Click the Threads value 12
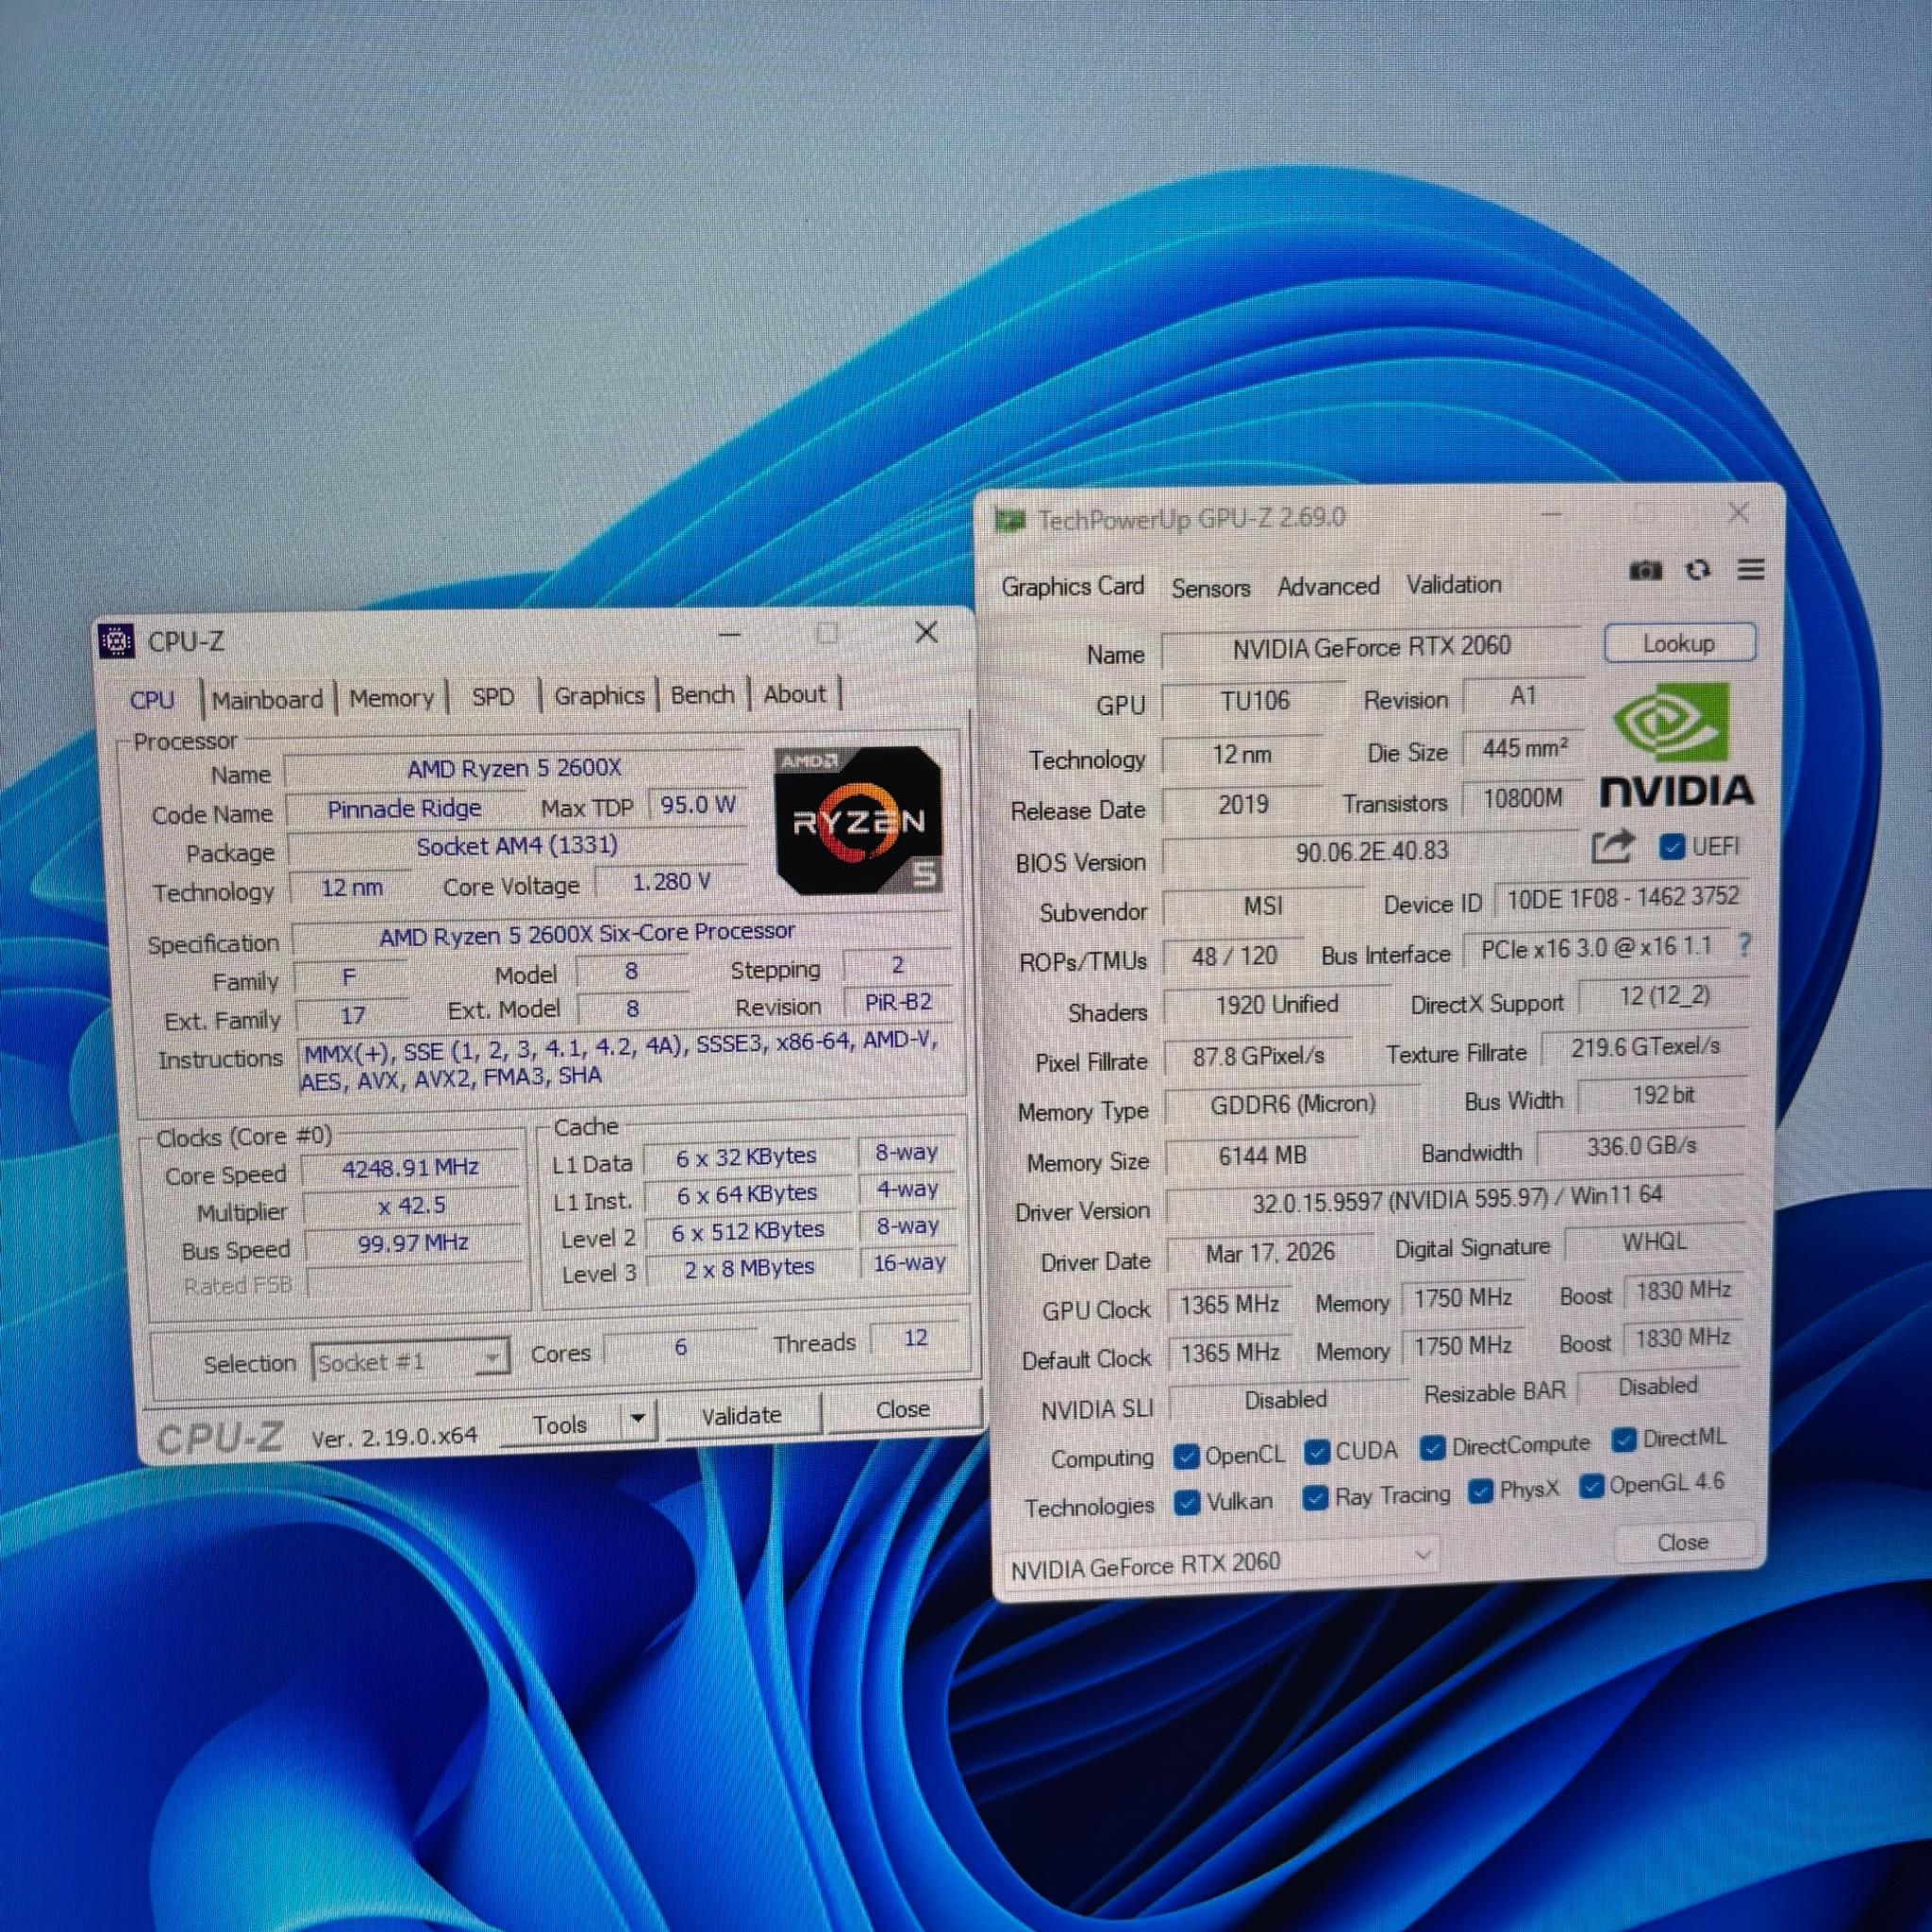The image size is (1932, 1932). (915, 1338)
